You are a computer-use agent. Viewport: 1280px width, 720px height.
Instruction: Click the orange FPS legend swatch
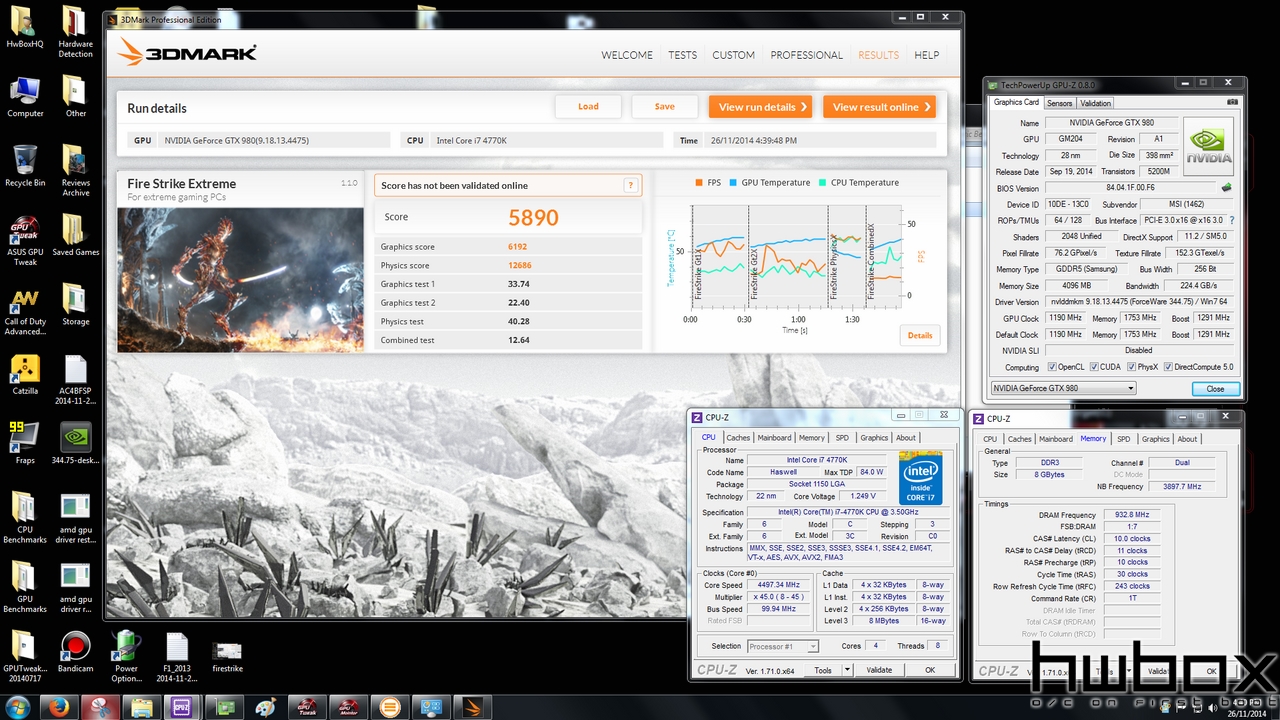699,183
